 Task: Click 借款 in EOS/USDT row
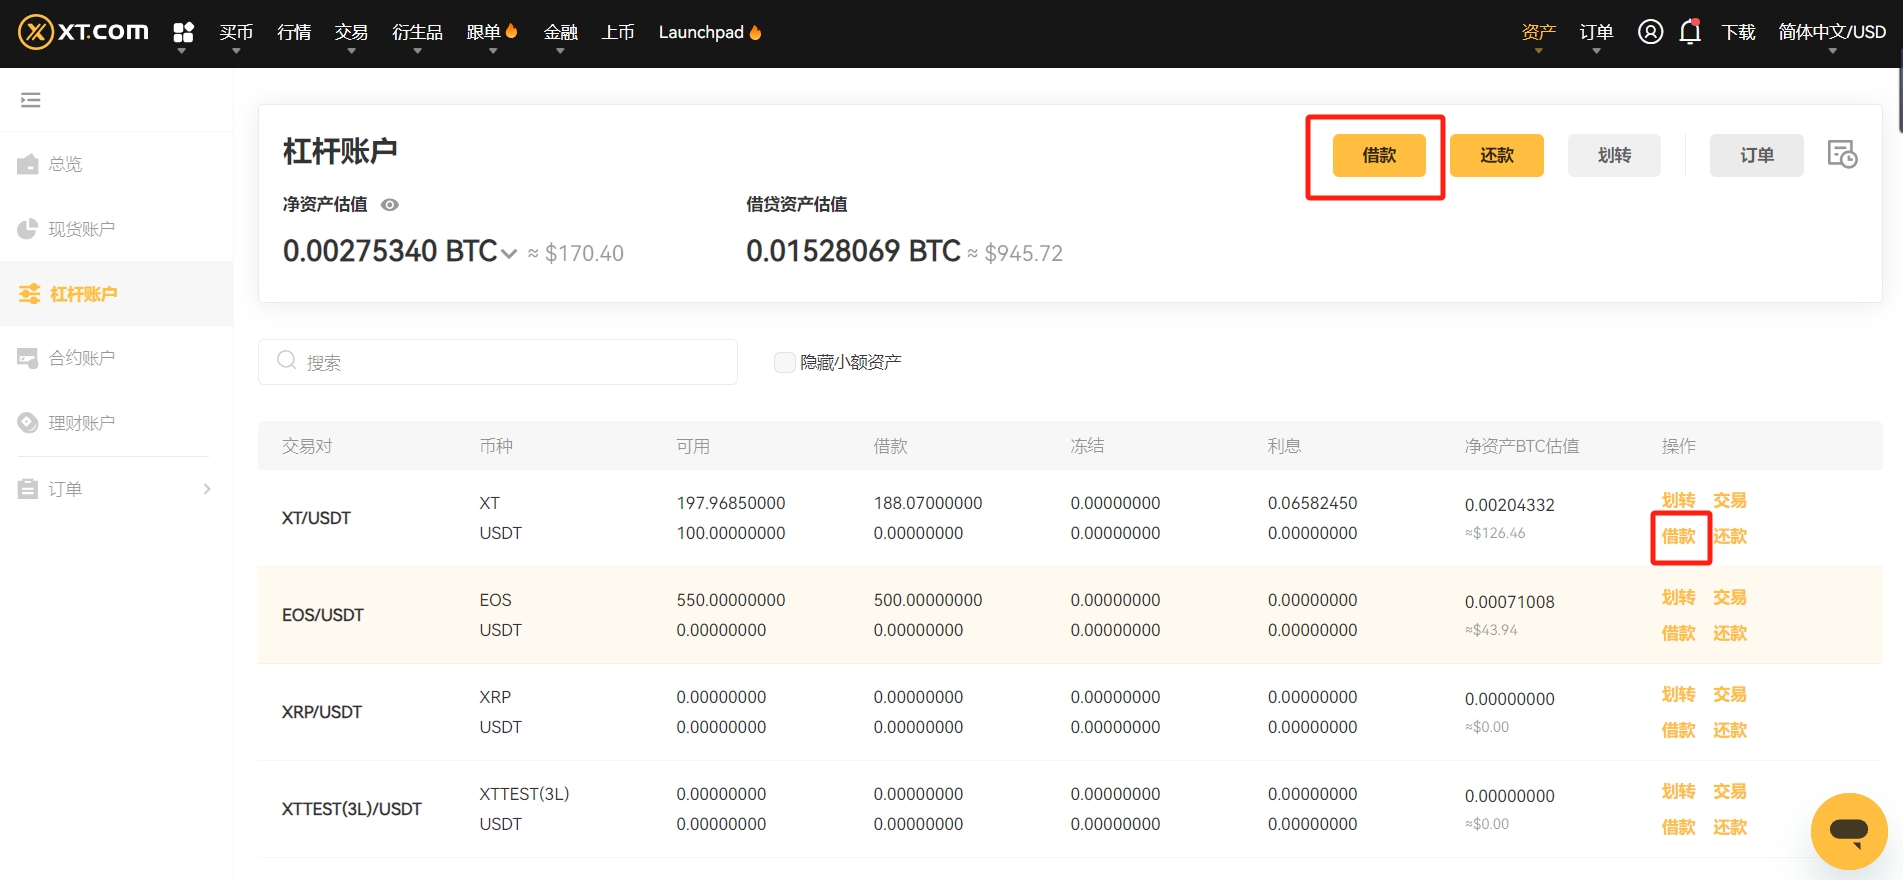(x=1678, y=633)
